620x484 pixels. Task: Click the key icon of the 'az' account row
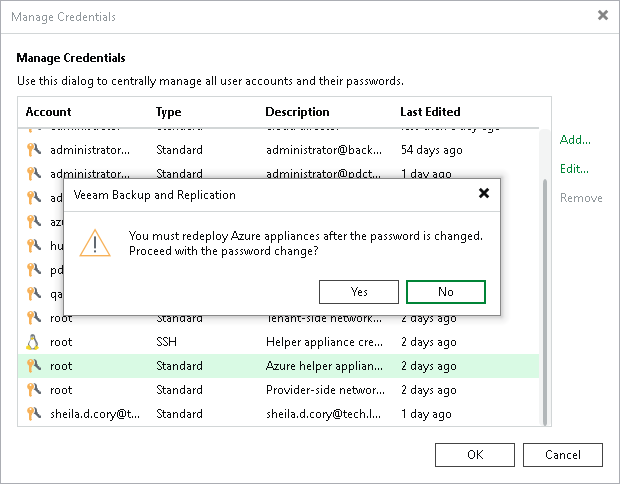[34, 221]
